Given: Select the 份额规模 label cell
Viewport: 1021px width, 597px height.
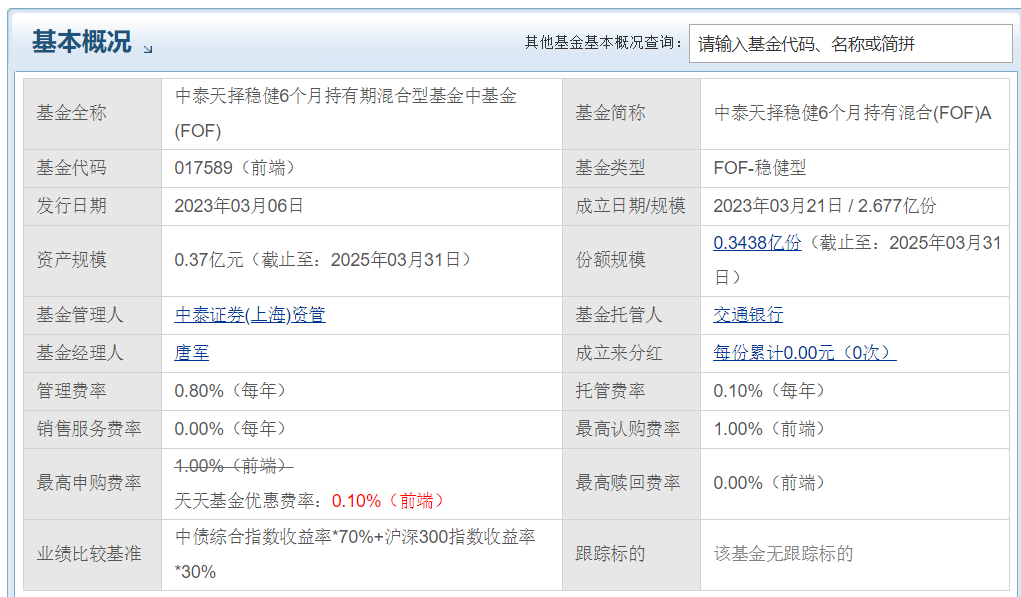Looking at the screenshot, I should click(632, 260).
